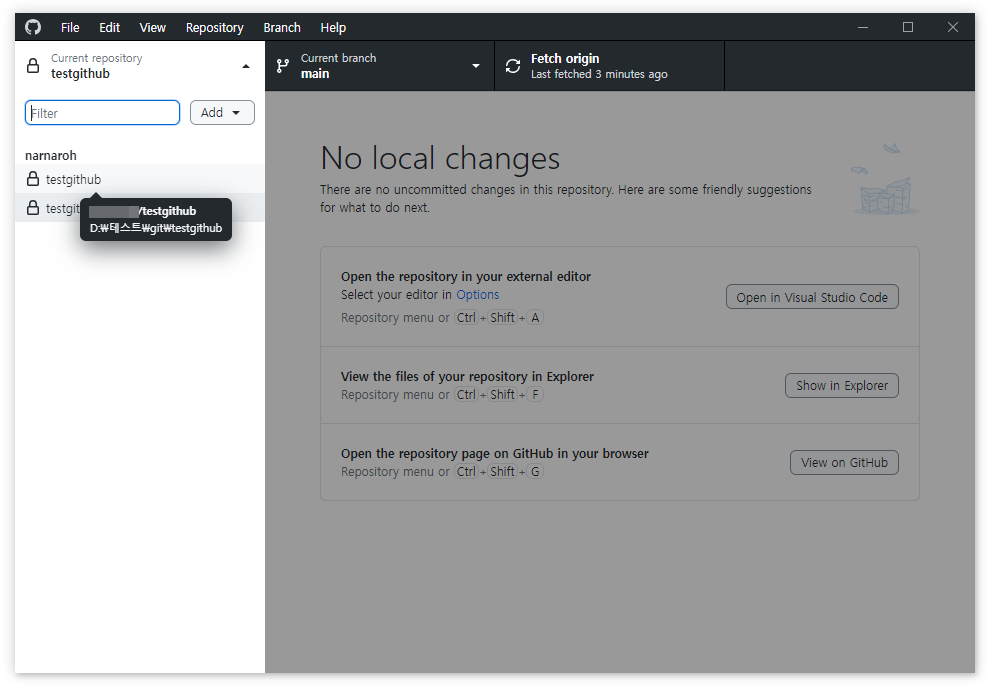The height and width of the screenshot is (689, 993).
Task: Click the narnaroh account group header
Action: point(51,156)
